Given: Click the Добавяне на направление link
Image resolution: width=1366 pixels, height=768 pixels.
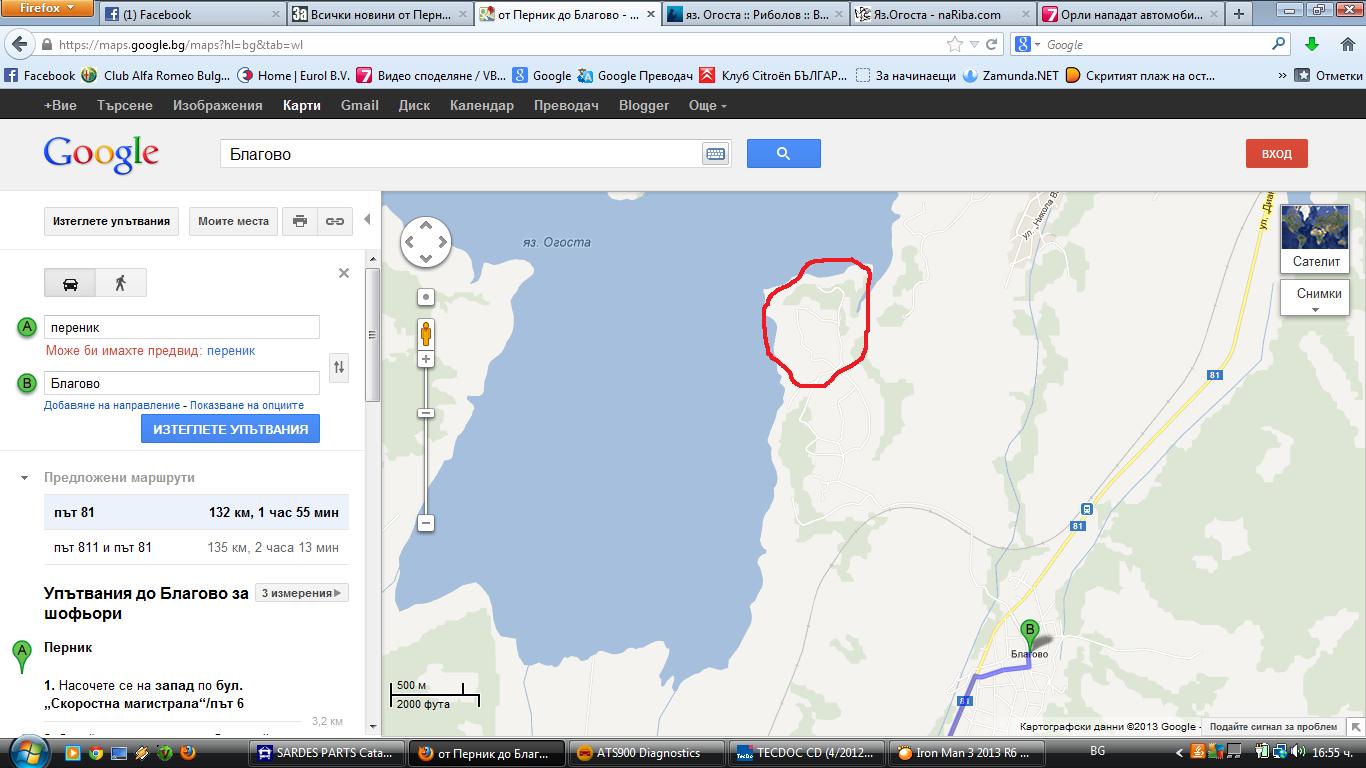Looking at the screenshot, I should [112, 405].
